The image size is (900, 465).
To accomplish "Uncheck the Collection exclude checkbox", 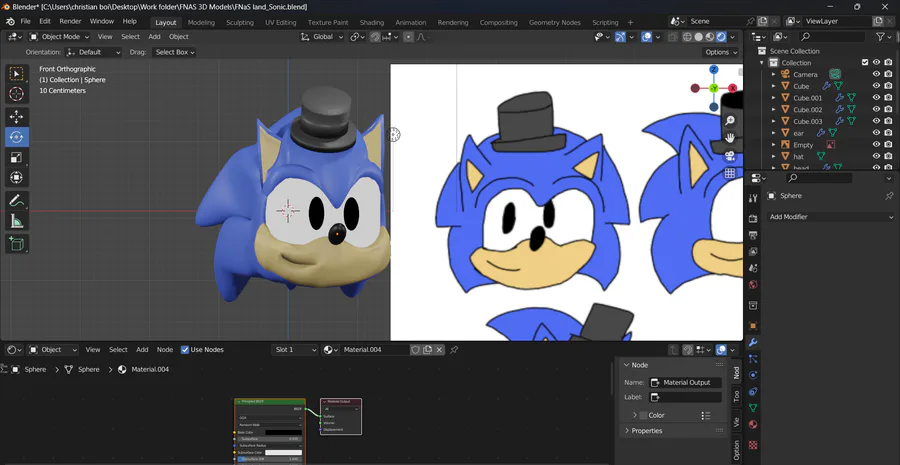I will (865, 63).
